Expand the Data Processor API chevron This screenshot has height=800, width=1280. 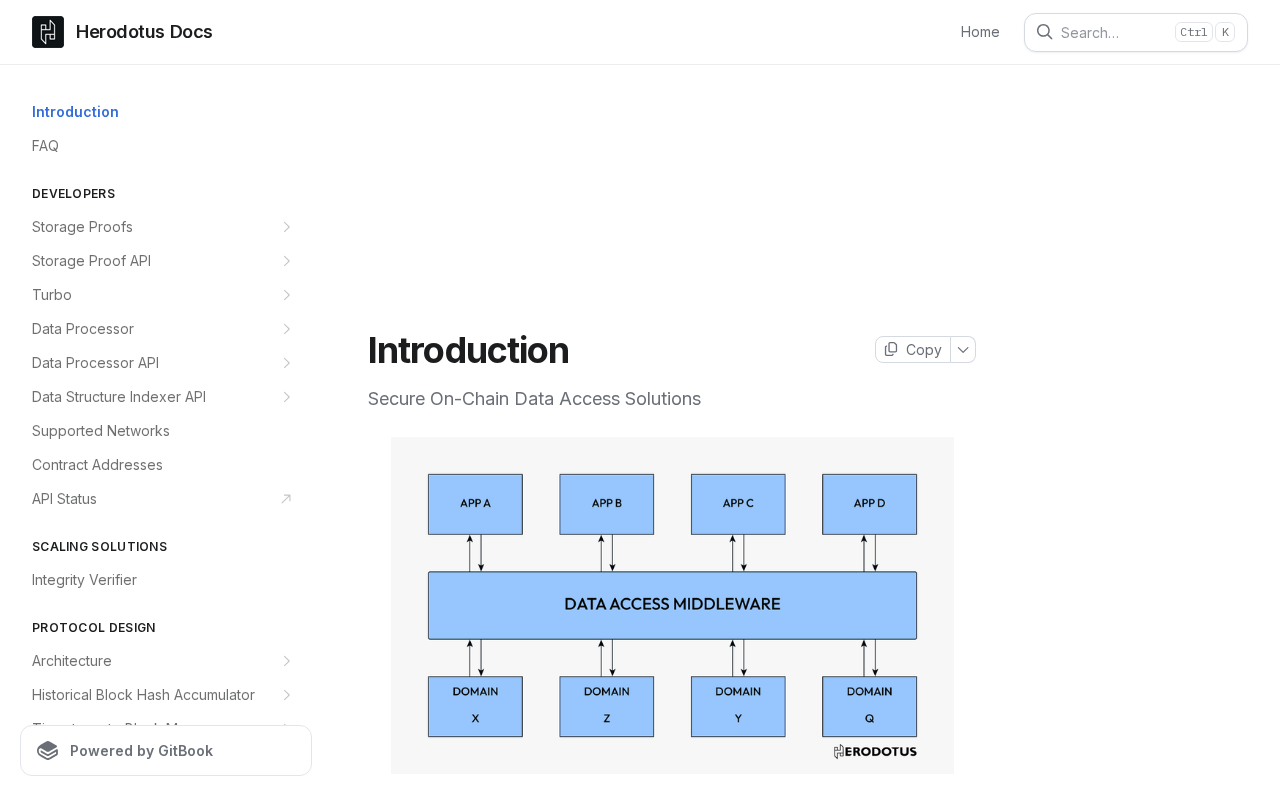286,363
